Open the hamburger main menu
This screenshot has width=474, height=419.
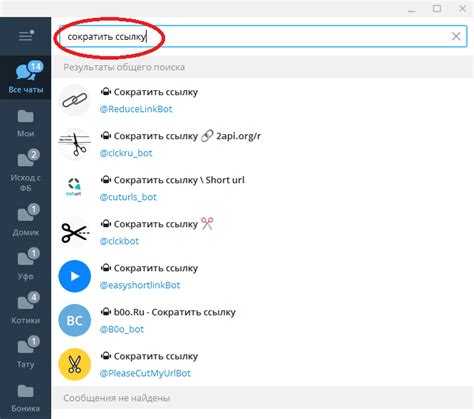(x=26, y=36)
